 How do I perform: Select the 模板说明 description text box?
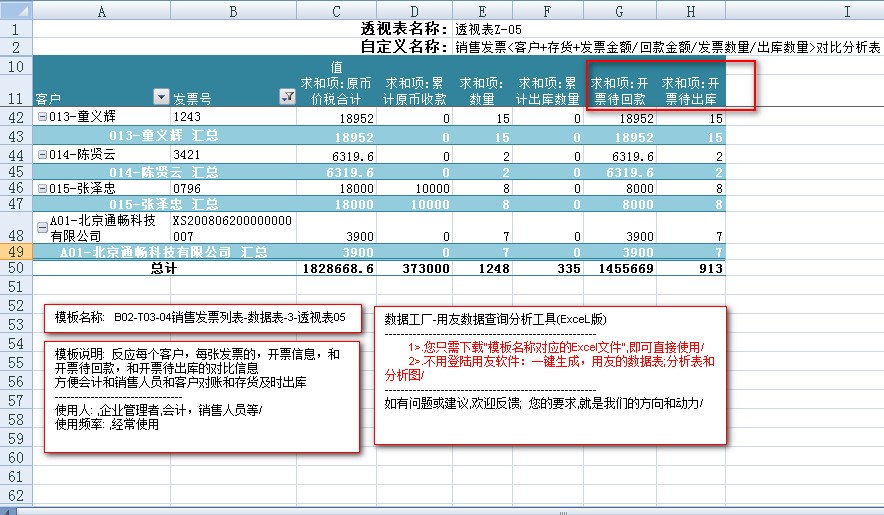click(200, 396)
